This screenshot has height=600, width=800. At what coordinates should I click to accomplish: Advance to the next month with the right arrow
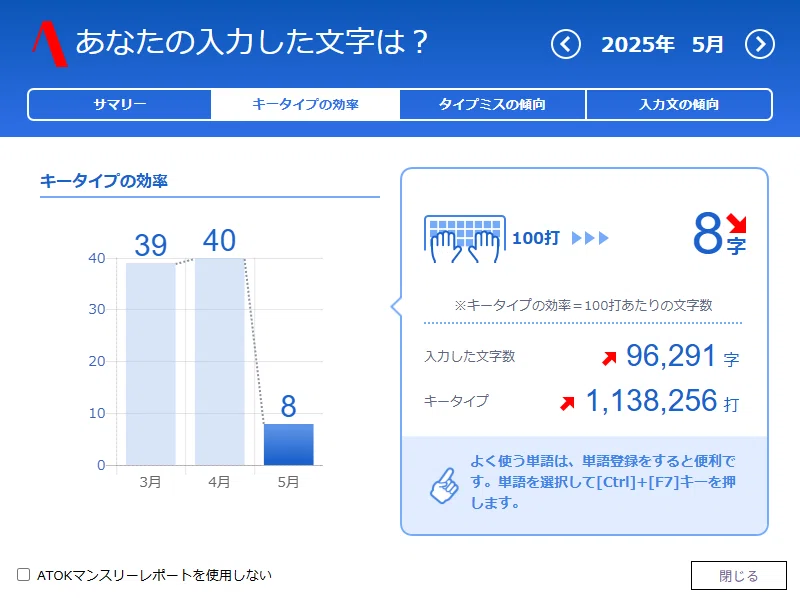click(760, 44)
